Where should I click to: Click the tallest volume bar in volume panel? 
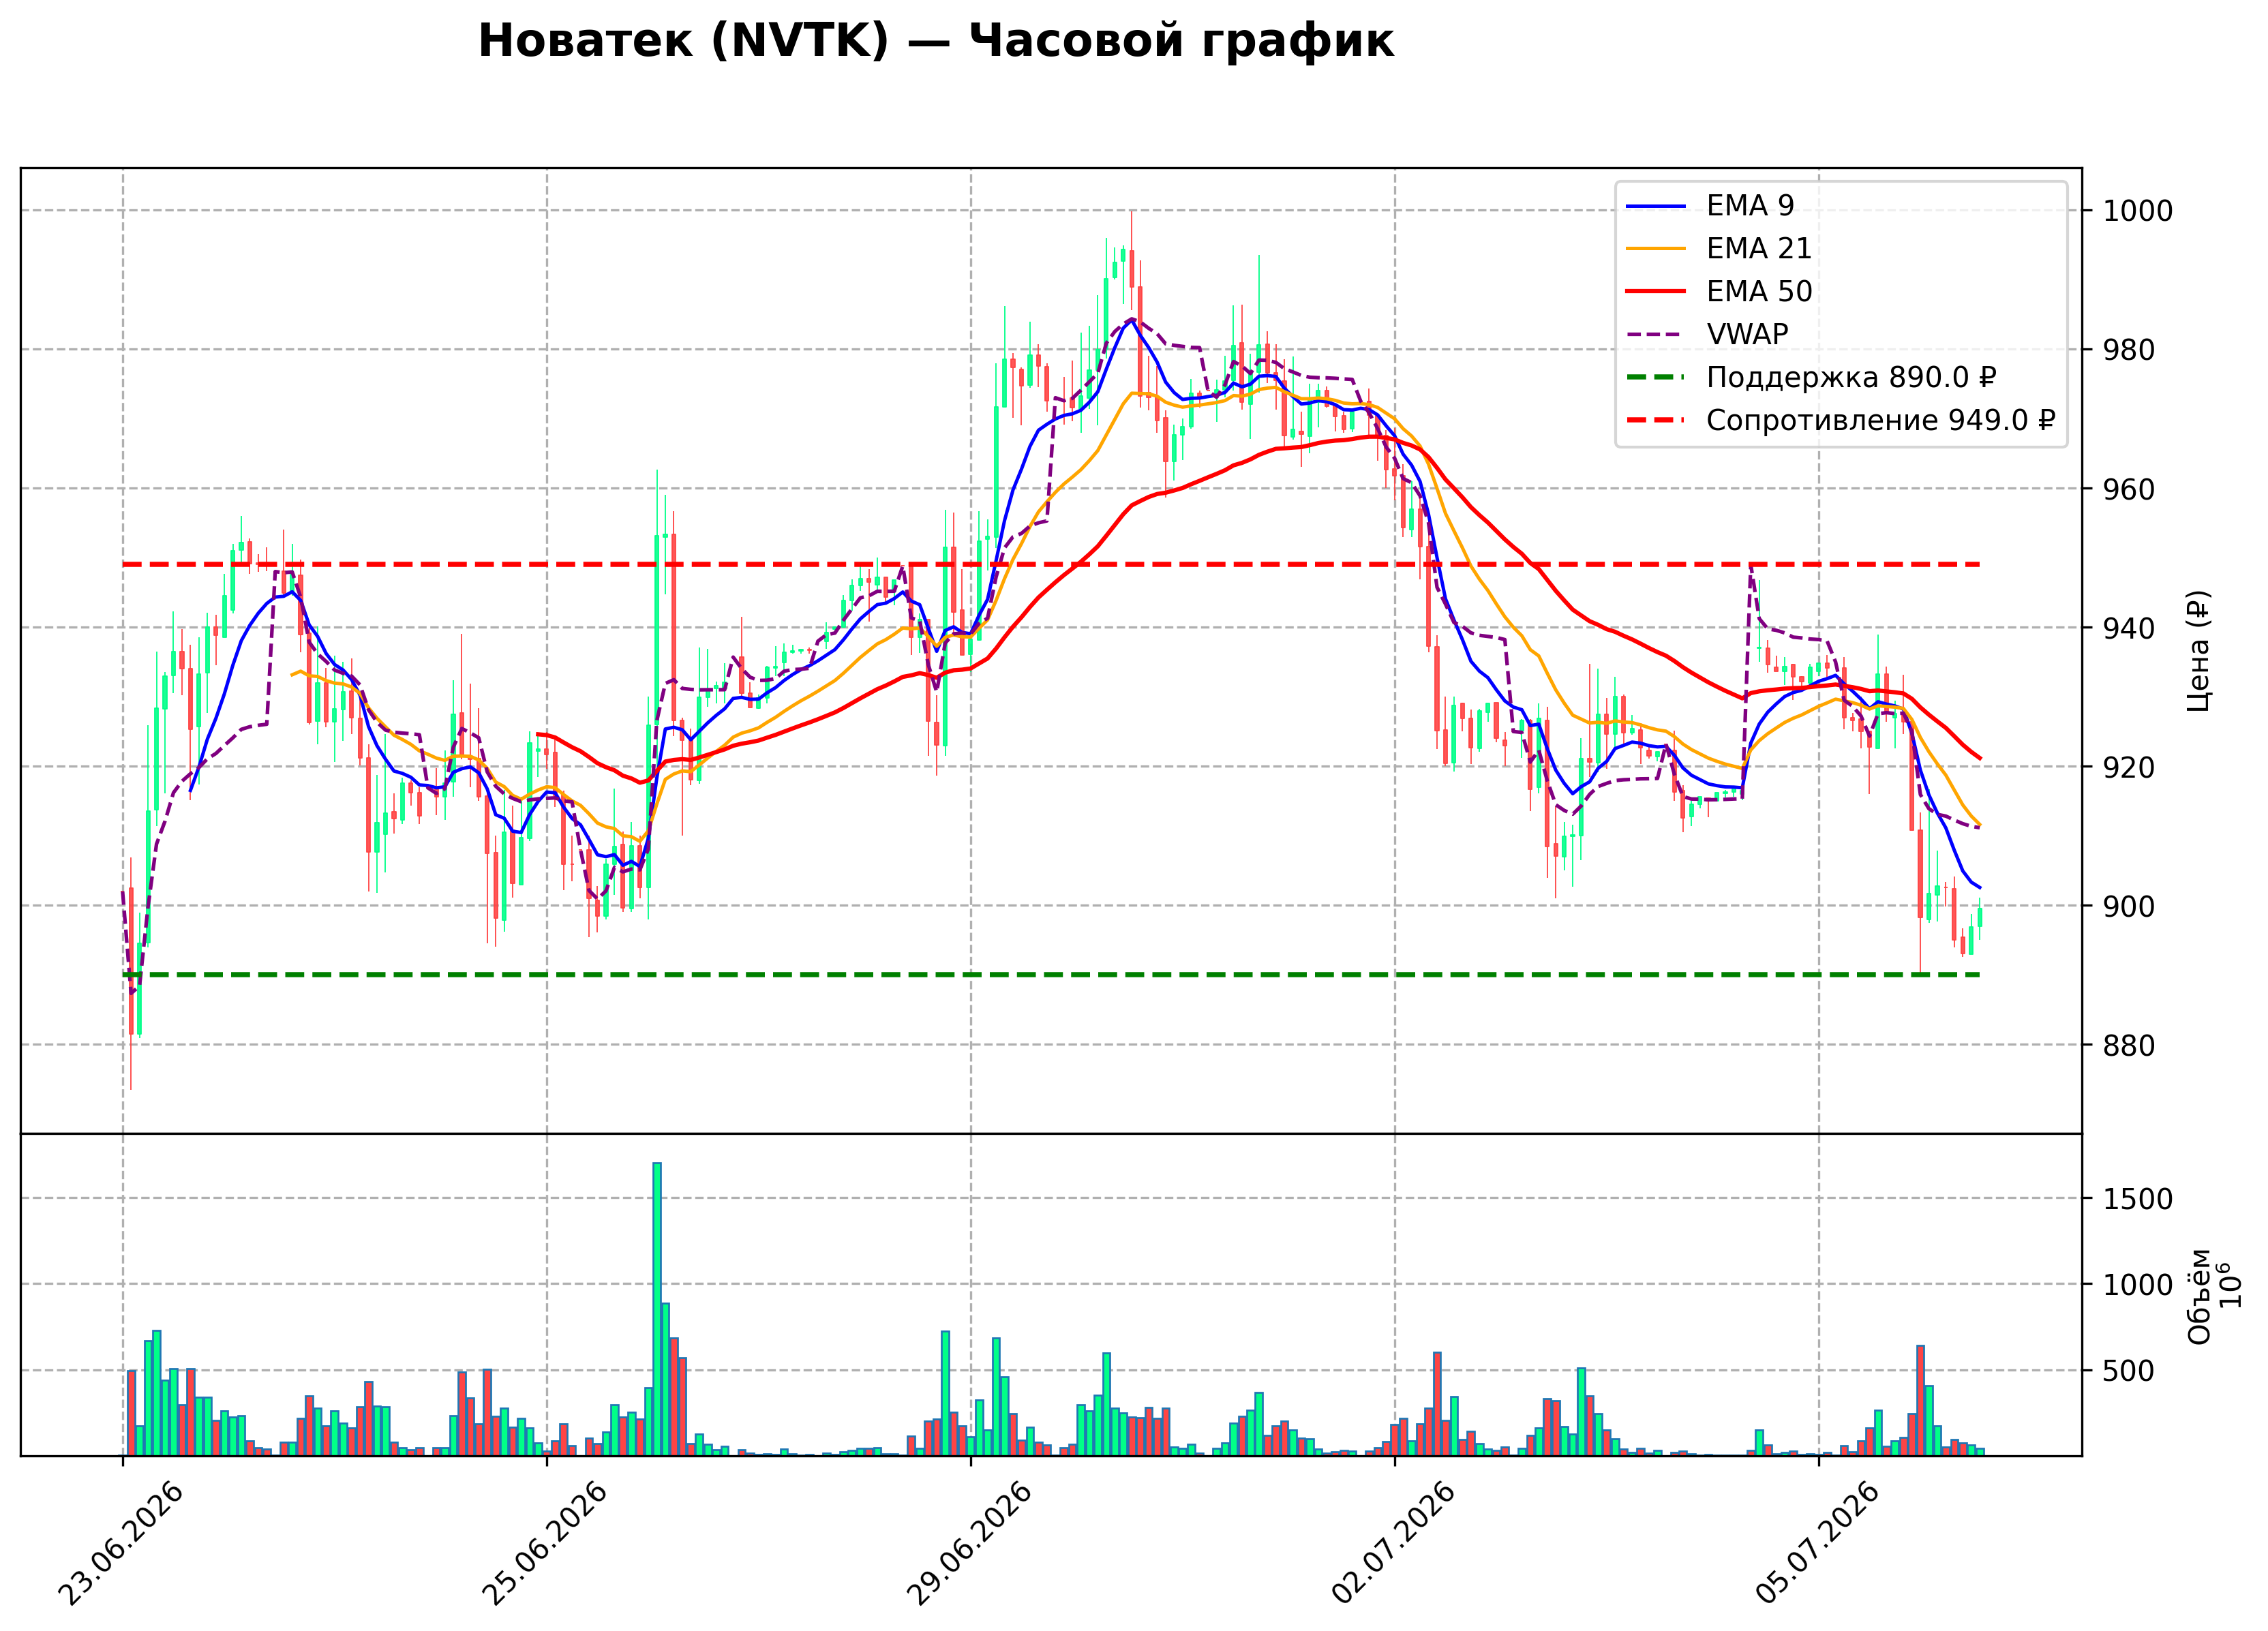pyautogui.click(x=657, y=1309)
